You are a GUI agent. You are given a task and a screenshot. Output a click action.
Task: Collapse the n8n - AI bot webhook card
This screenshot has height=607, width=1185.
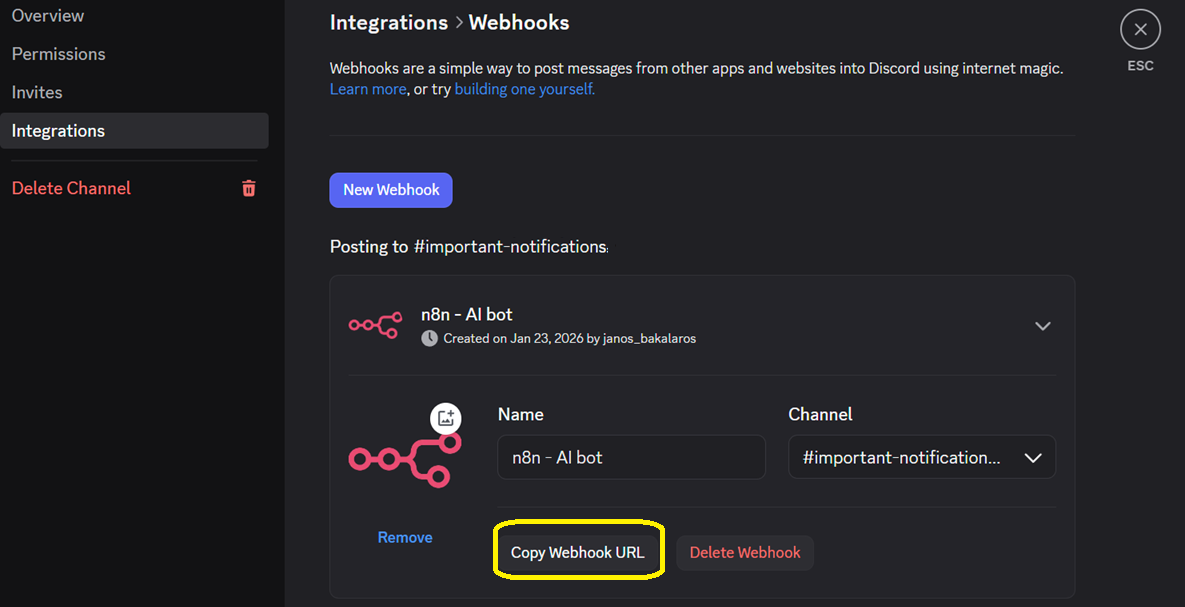point(1042,326)
